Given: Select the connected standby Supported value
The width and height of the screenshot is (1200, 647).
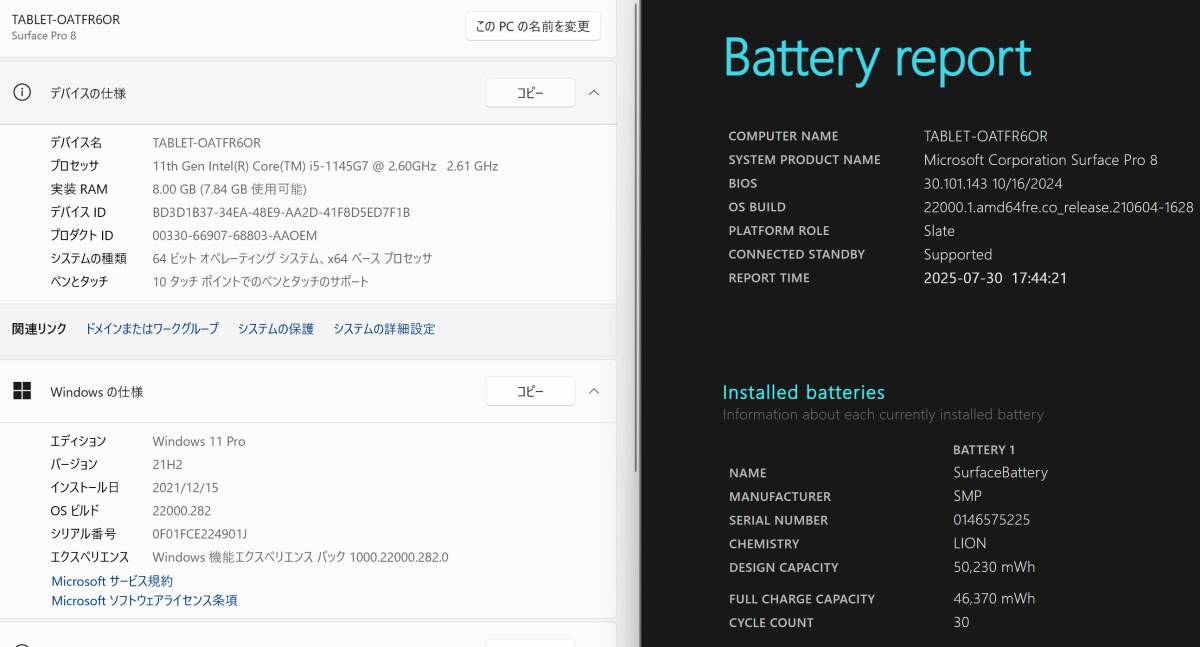Looking at the screenshot, I should [958, 254].
